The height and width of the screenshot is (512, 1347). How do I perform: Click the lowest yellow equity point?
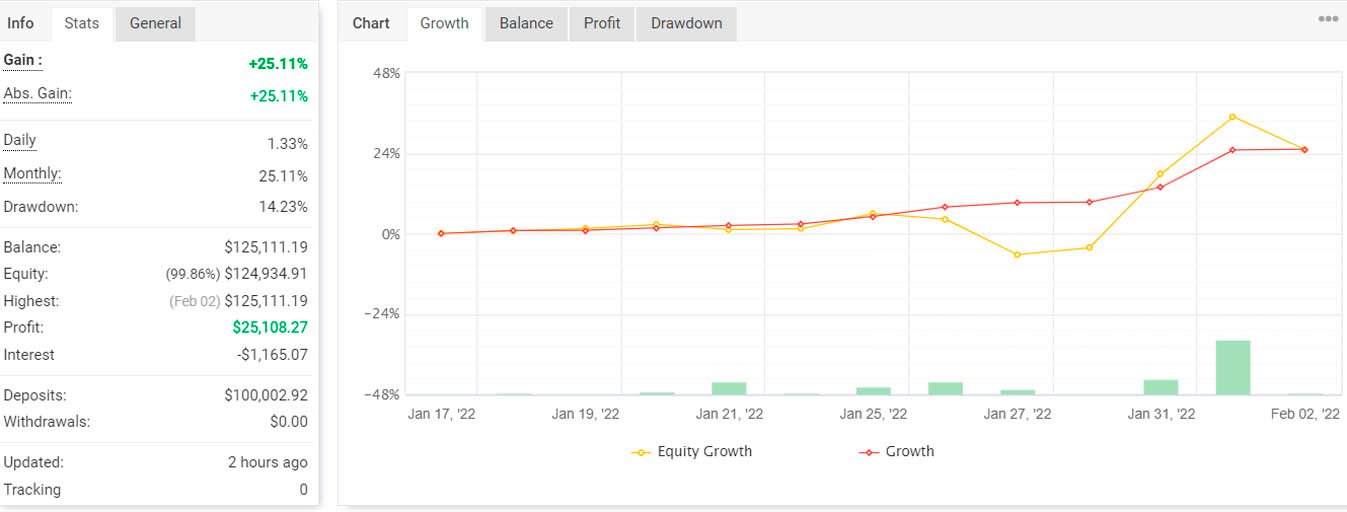pyautogui.click(x=1017, y=255)
